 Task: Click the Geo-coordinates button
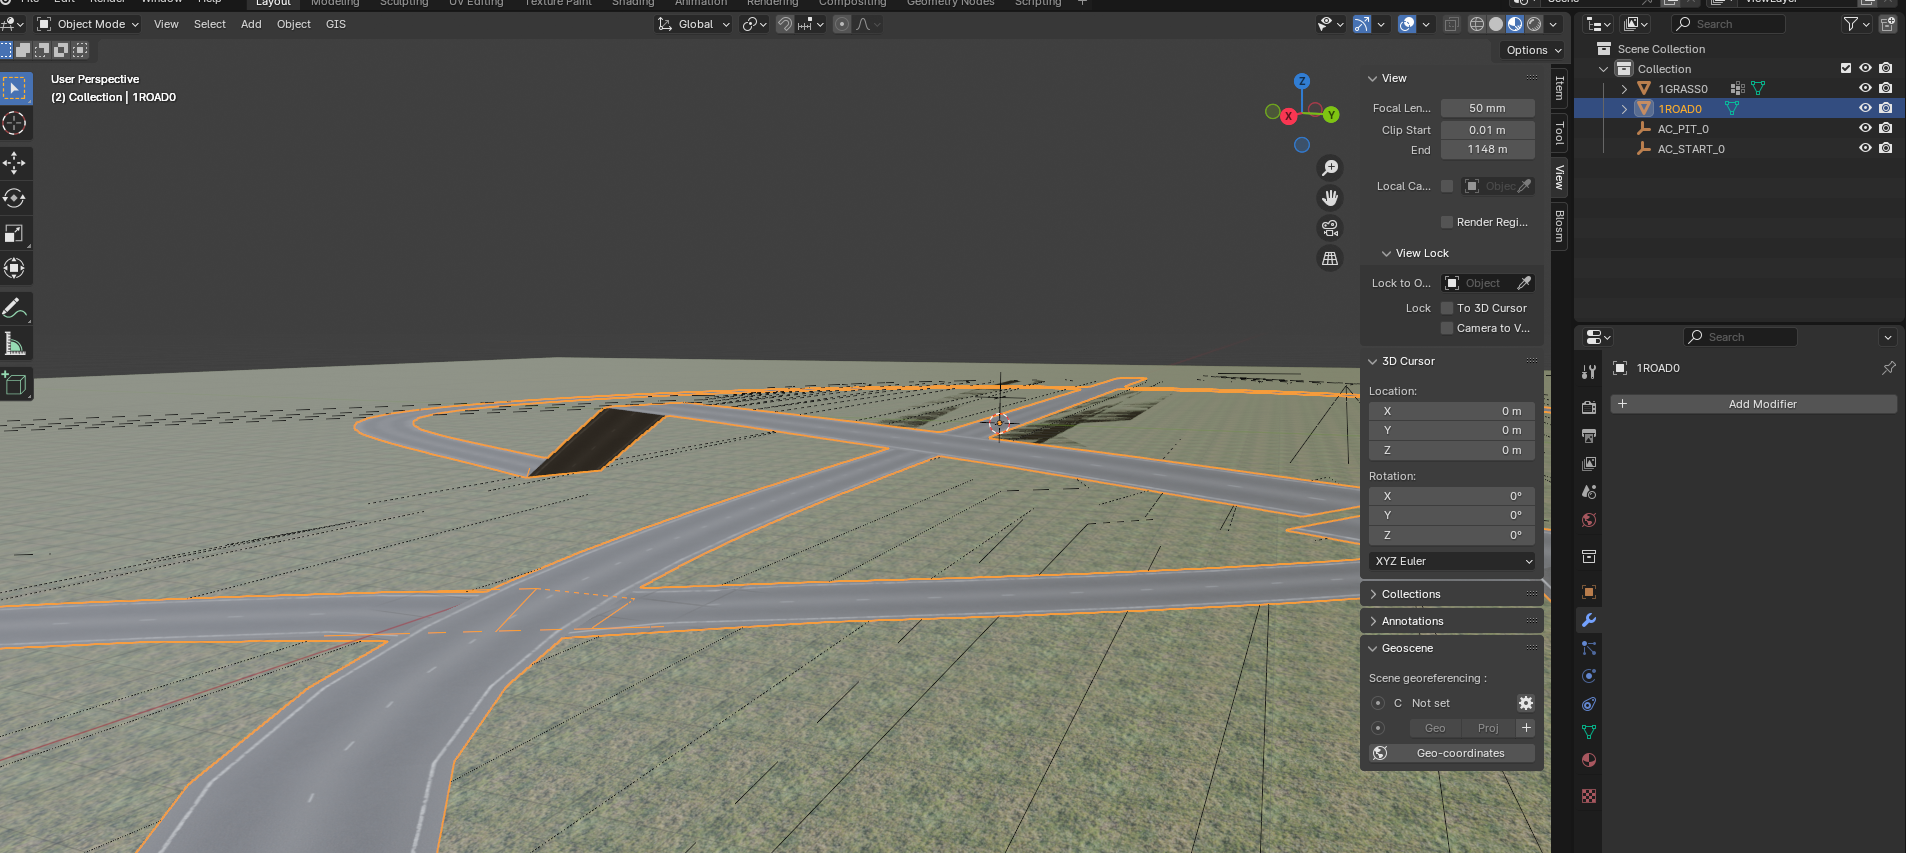[x=1452, y=753]
